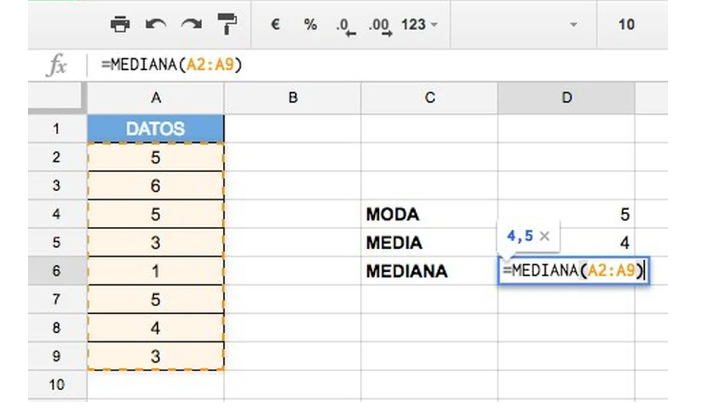Close the 4,5 result preview tooltip
The width and height of the screenshot is (713, 409).
pos(544,236)
